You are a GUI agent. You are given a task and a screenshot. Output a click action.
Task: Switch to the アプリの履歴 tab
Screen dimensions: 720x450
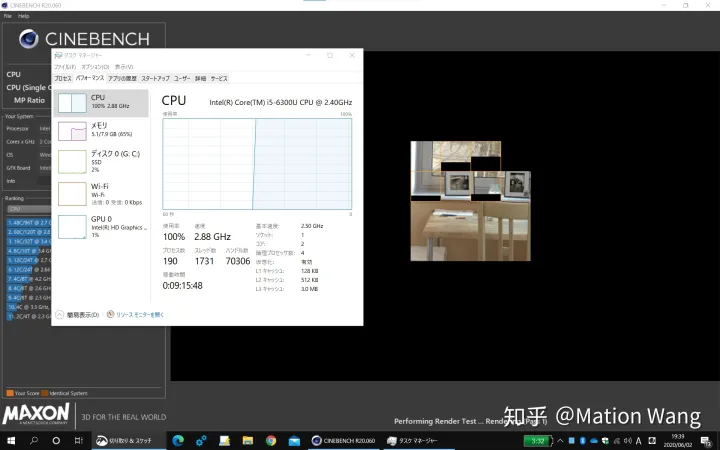pos(122,79)
